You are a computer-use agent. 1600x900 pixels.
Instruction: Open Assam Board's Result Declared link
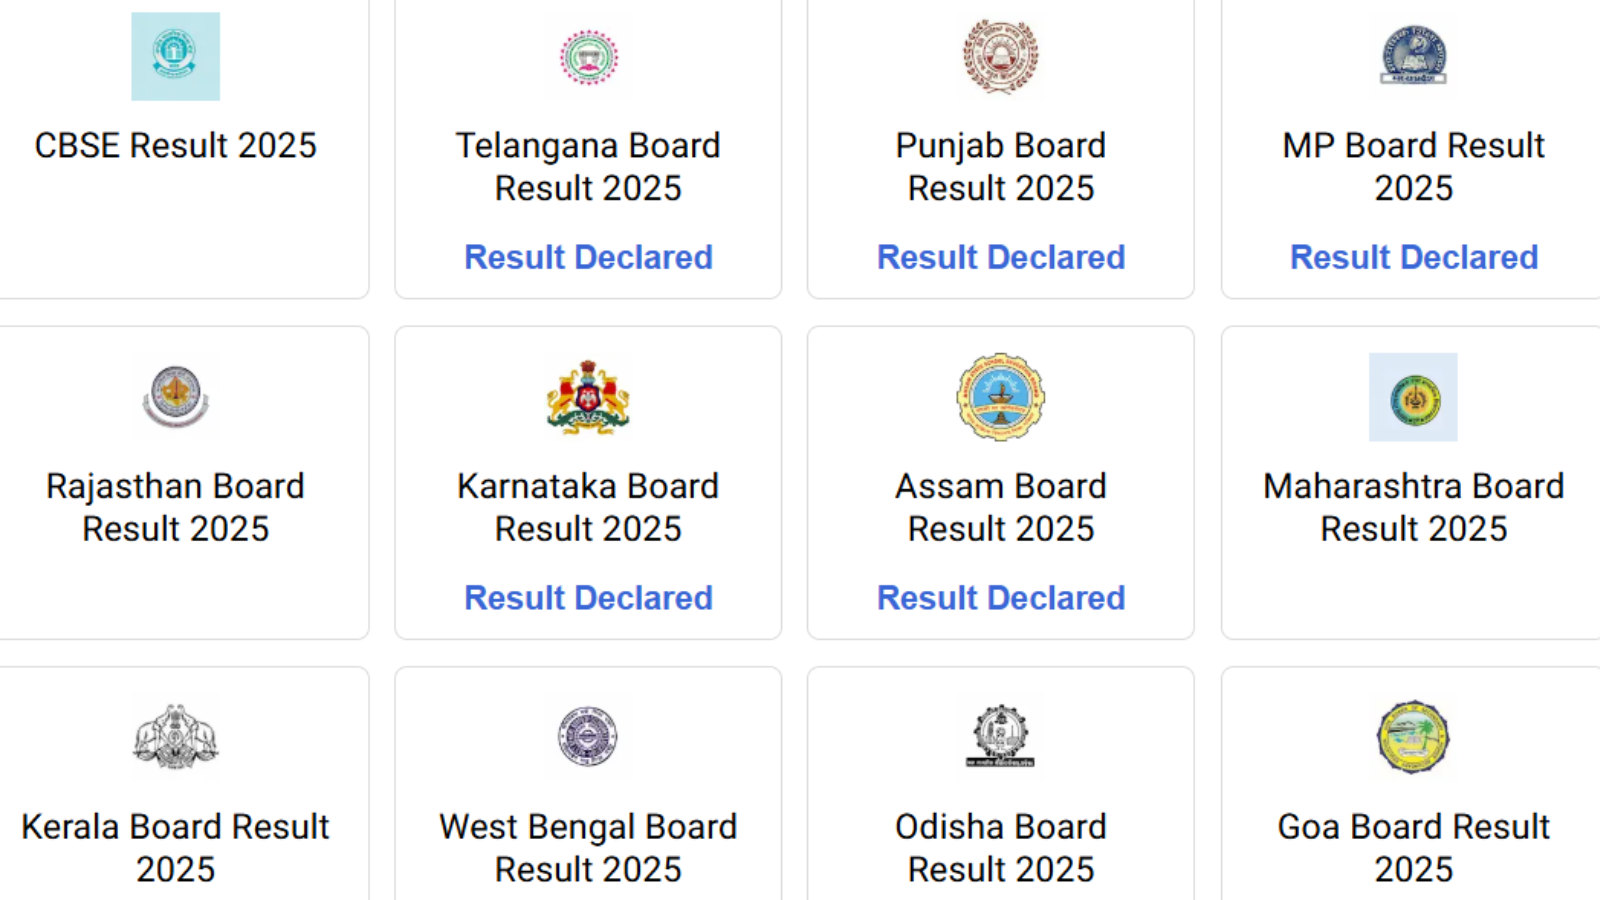coord(1000,598)
